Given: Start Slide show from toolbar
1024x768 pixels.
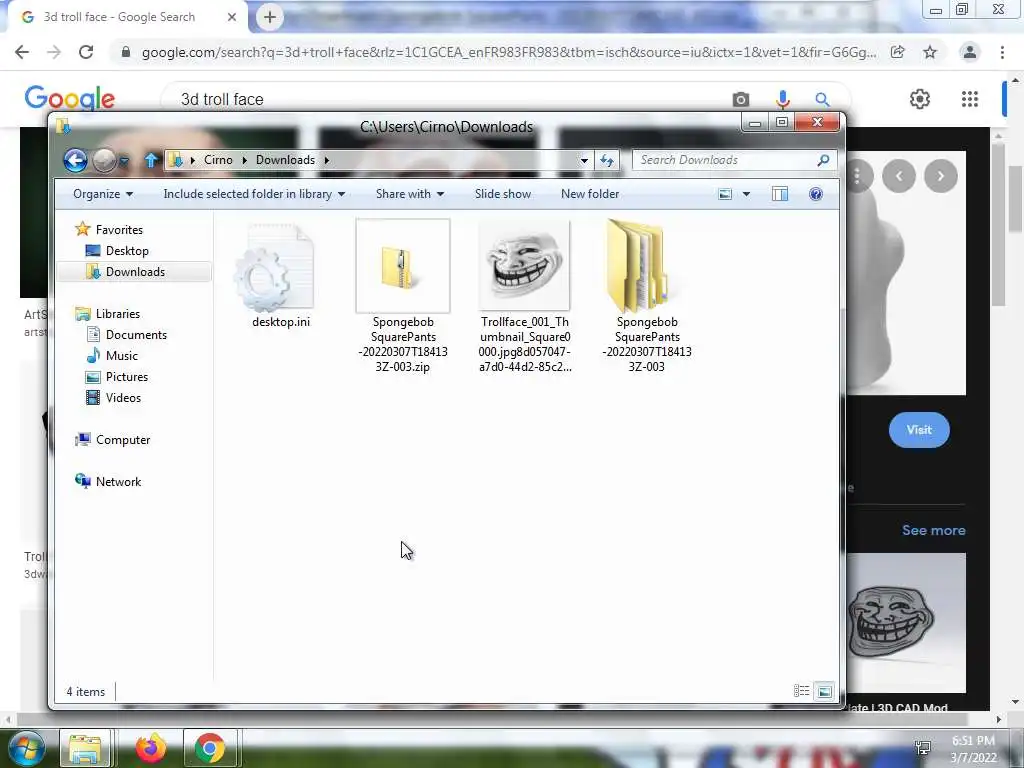Looking at the screenshot, I should pos(503,194).
